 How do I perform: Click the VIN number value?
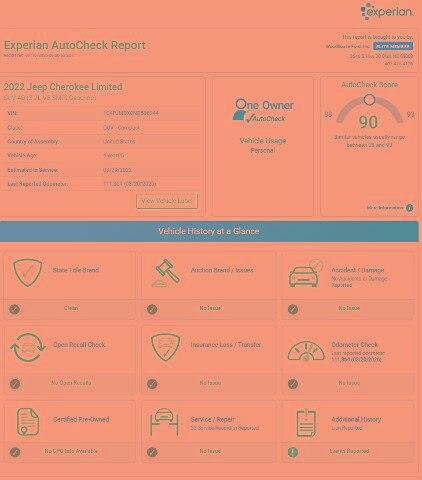pyautogui.click(x=131, y=113)
